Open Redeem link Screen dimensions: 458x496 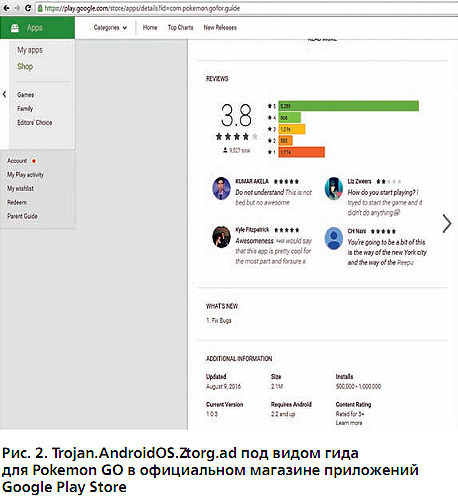[17, 202]
